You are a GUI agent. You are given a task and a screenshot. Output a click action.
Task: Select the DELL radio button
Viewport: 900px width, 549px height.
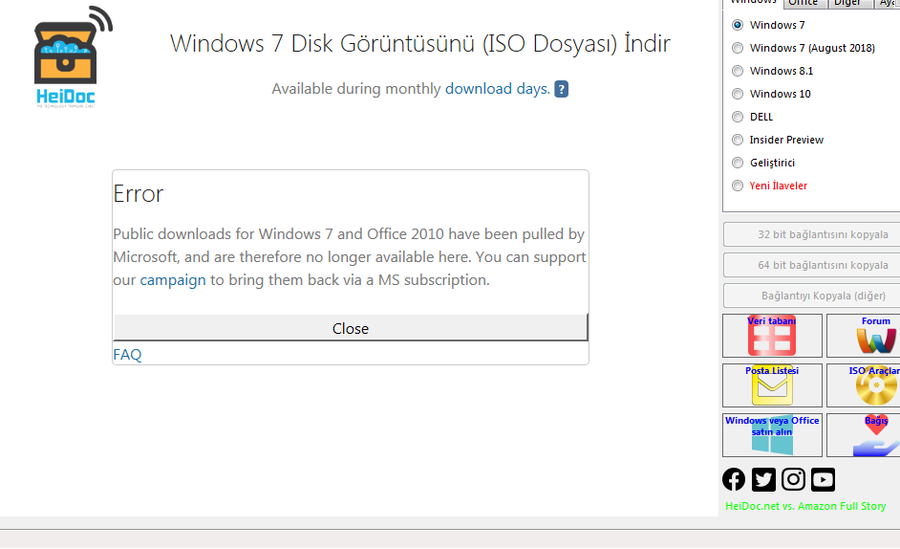pos(738,117)
